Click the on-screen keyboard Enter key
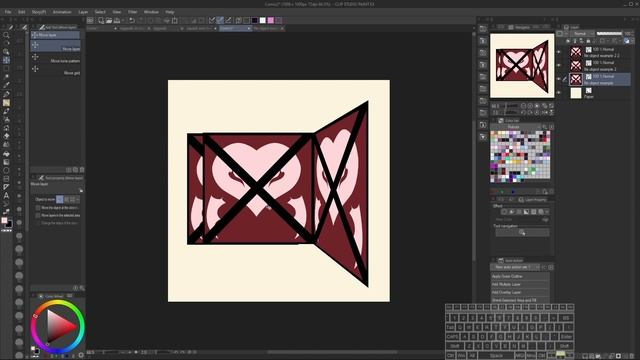This screenshot has width=640, height=360. coord(566,337)
